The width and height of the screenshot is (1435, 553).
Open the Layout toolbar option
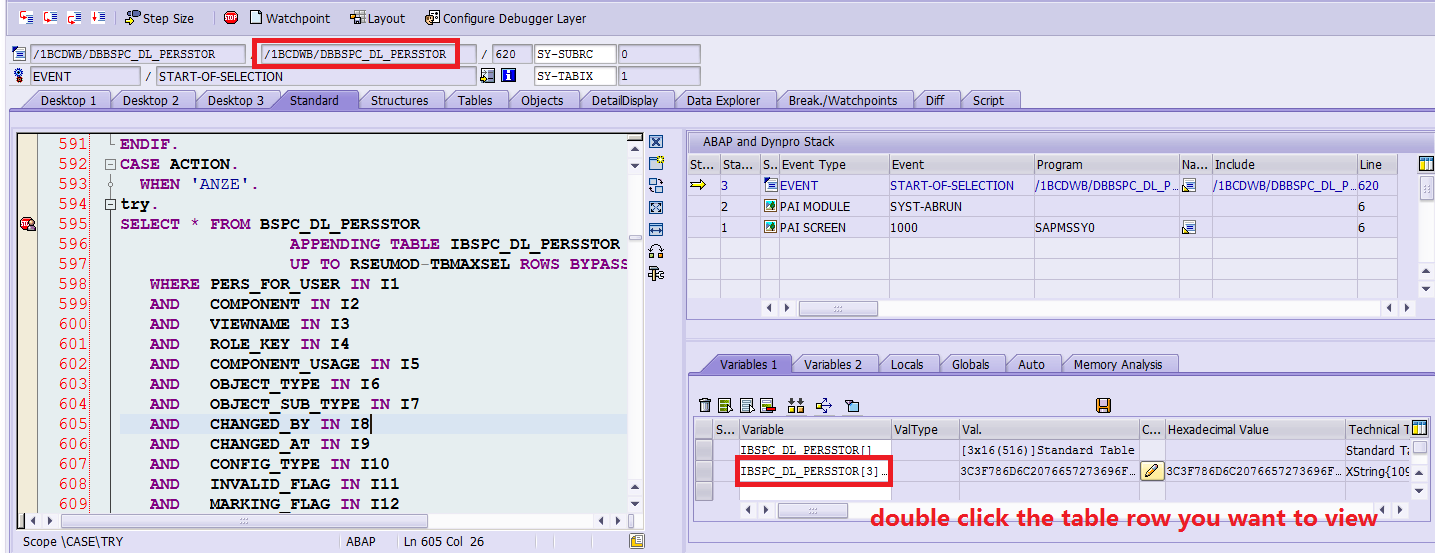(x=377, y=18)
